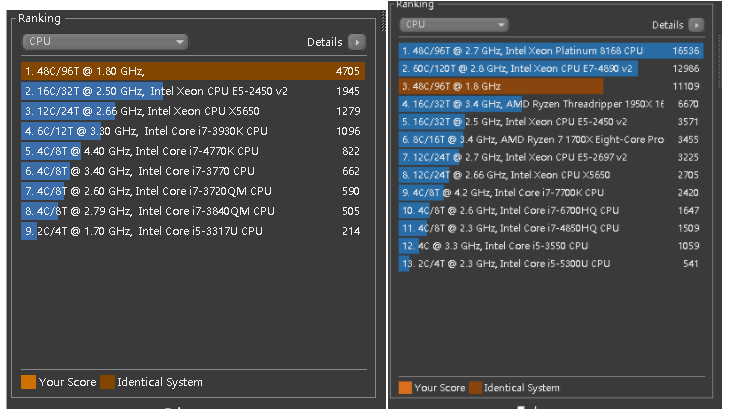
Task: Select the Intel Xeon CPU E5-2450 v2 row scoring 1945
Action: 193,91
